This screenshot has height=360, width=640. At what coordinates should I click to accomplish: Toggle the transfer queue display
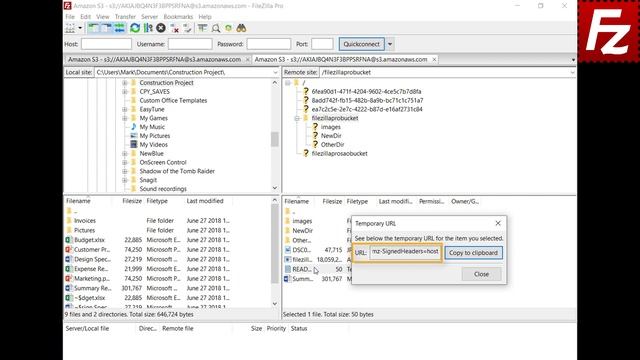click(x=119, y=28)
